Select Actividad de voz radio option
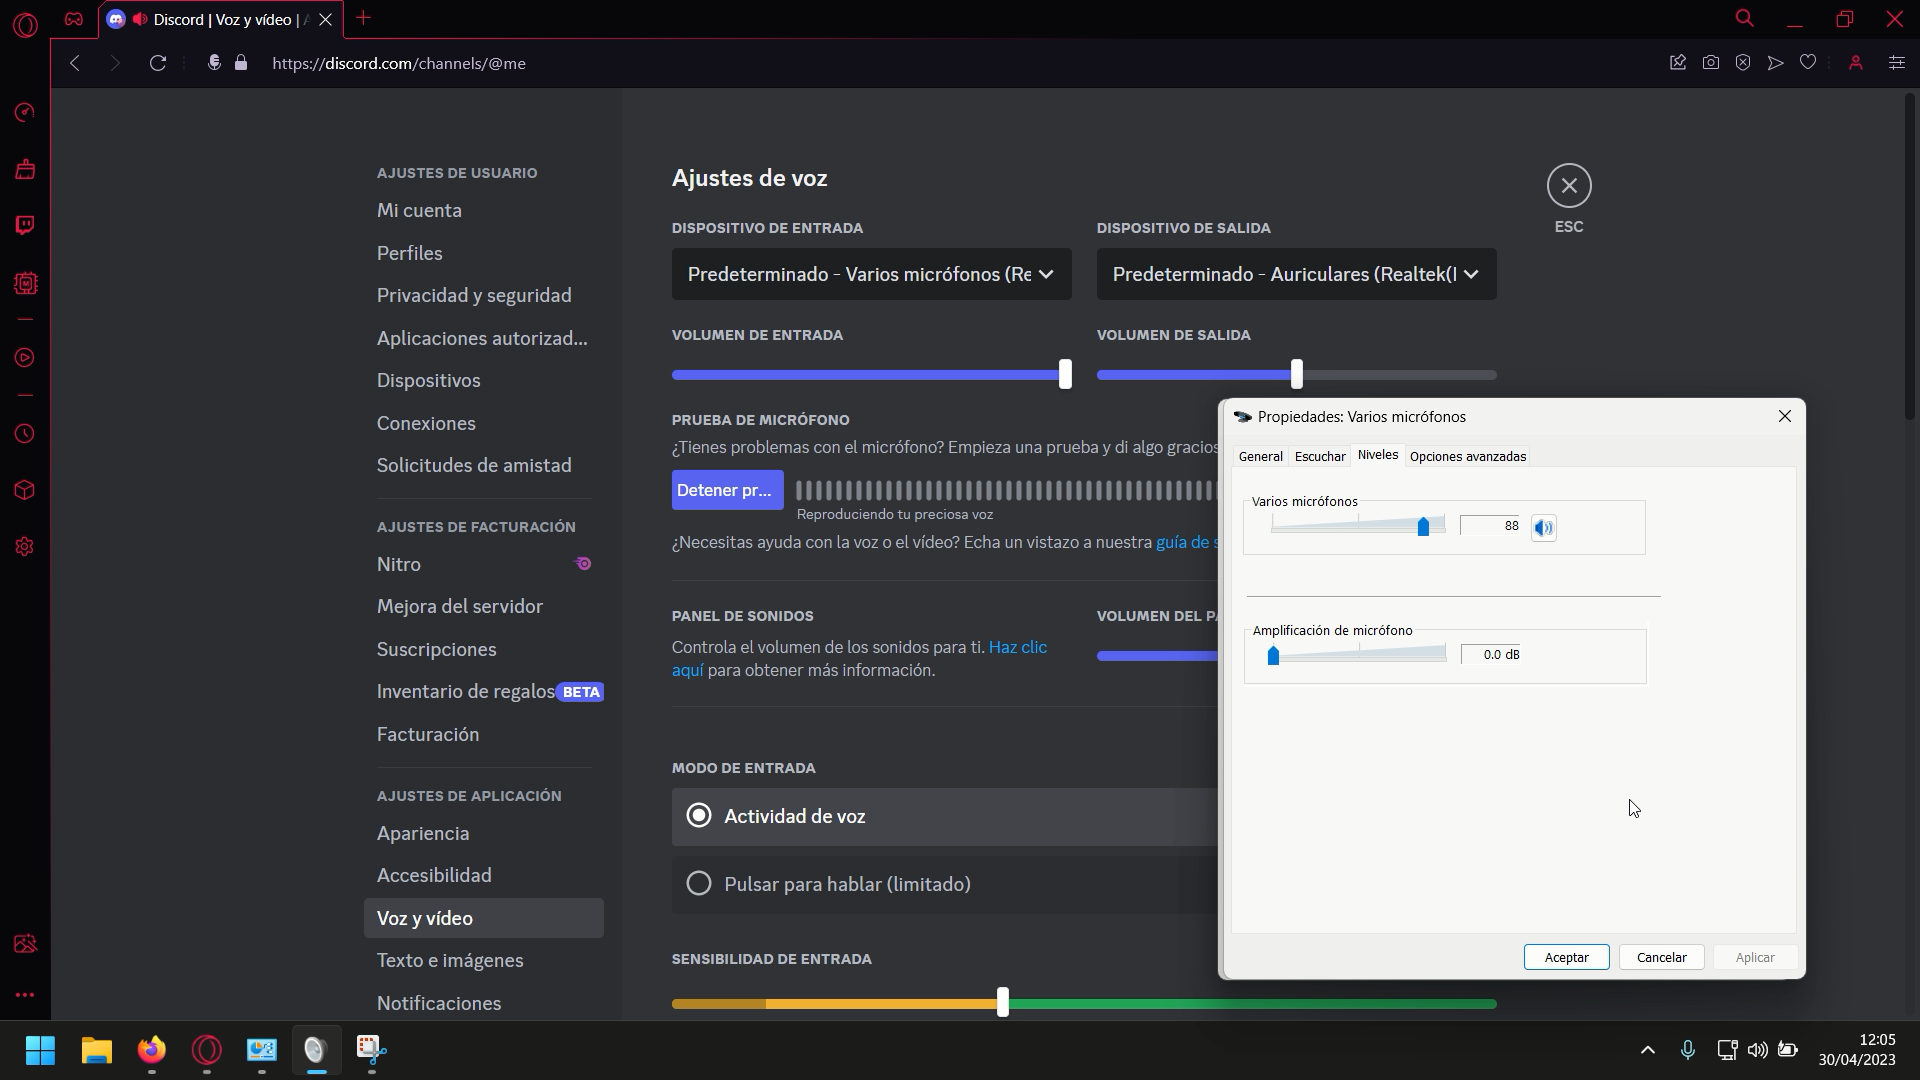Image resolution: width=1920 pixels, height=1080 pixels. point(699,816)
